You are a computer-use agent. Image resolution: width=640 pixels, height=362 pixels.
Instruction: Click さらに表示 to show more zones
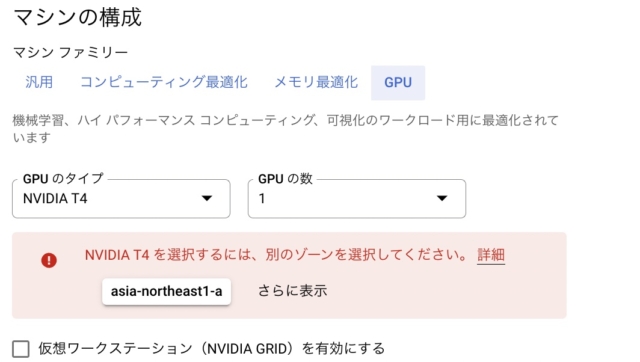coord(292,291)
